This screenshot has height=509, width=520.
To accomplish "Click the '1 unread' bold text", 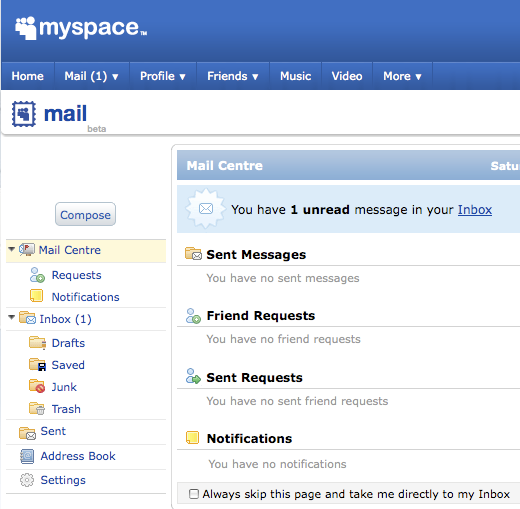I will tap(320, 210).
